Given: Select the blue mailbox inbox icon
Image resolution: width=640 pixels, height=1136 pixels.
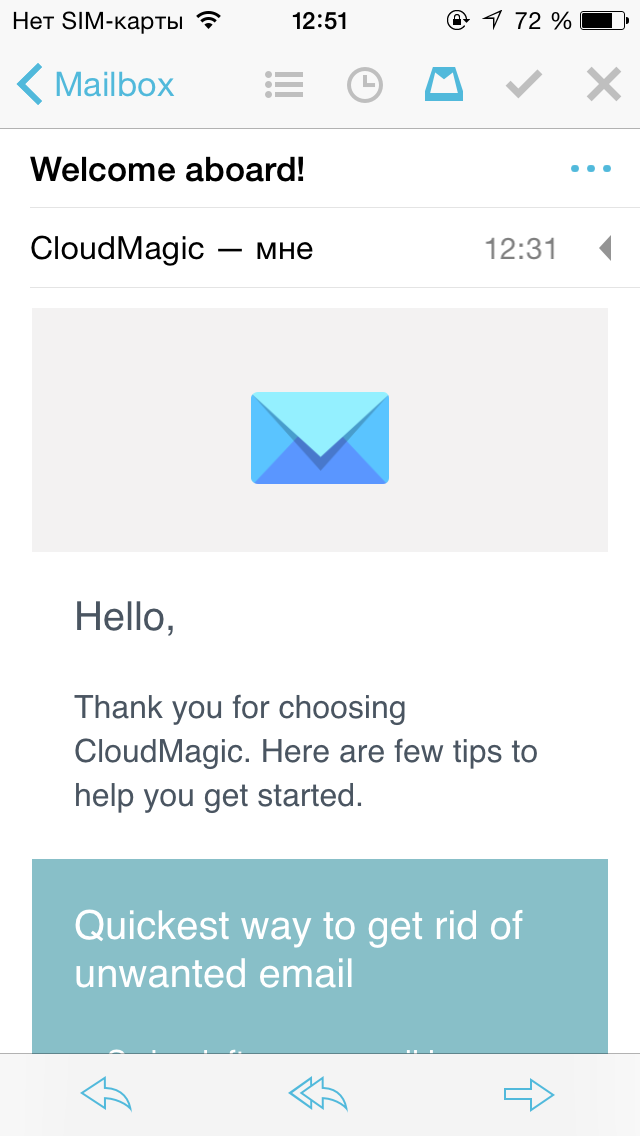Looking at the screenshot, I should click(444, 85).
